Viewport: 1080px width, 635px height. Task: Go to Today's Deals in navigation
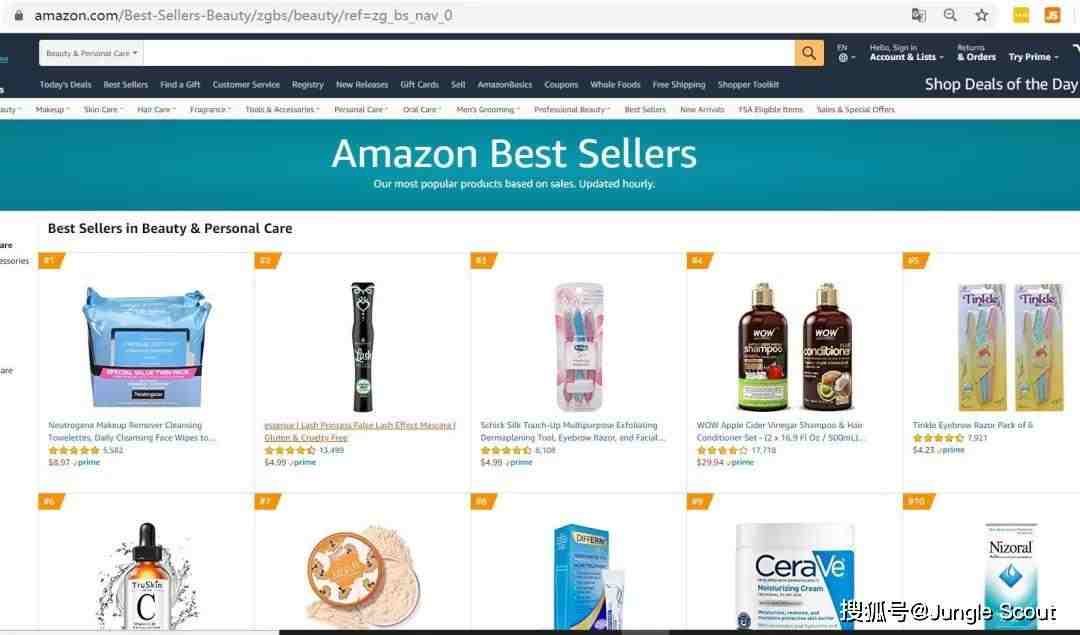point(65,85)
